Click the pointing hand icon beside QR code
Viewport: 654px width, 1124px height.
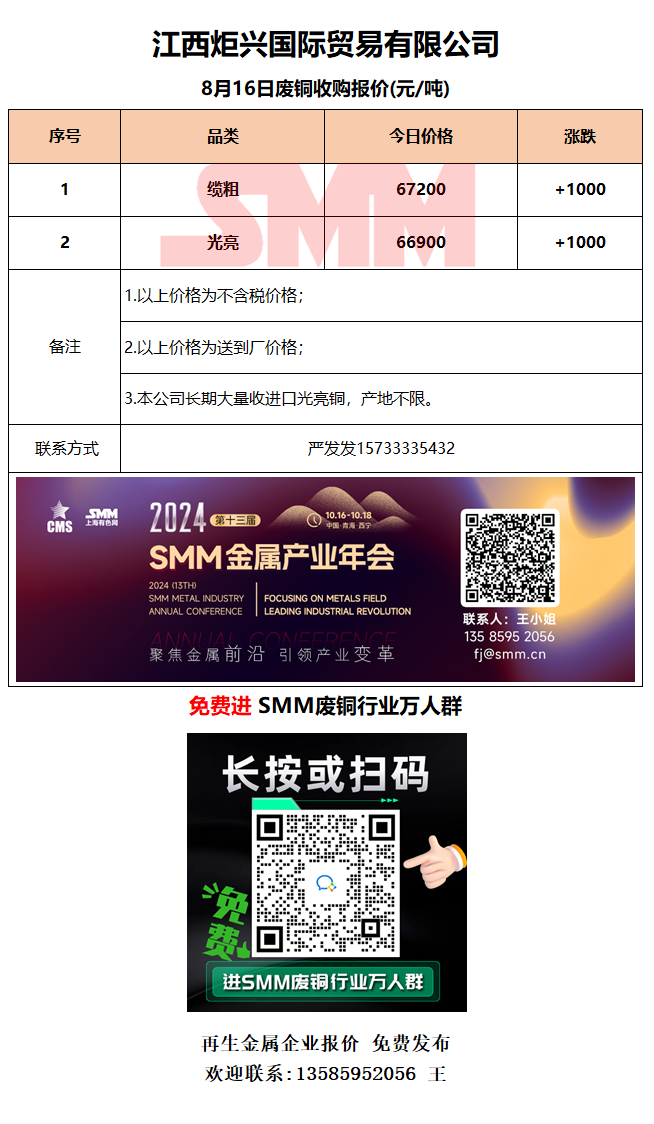pos(435,860)
